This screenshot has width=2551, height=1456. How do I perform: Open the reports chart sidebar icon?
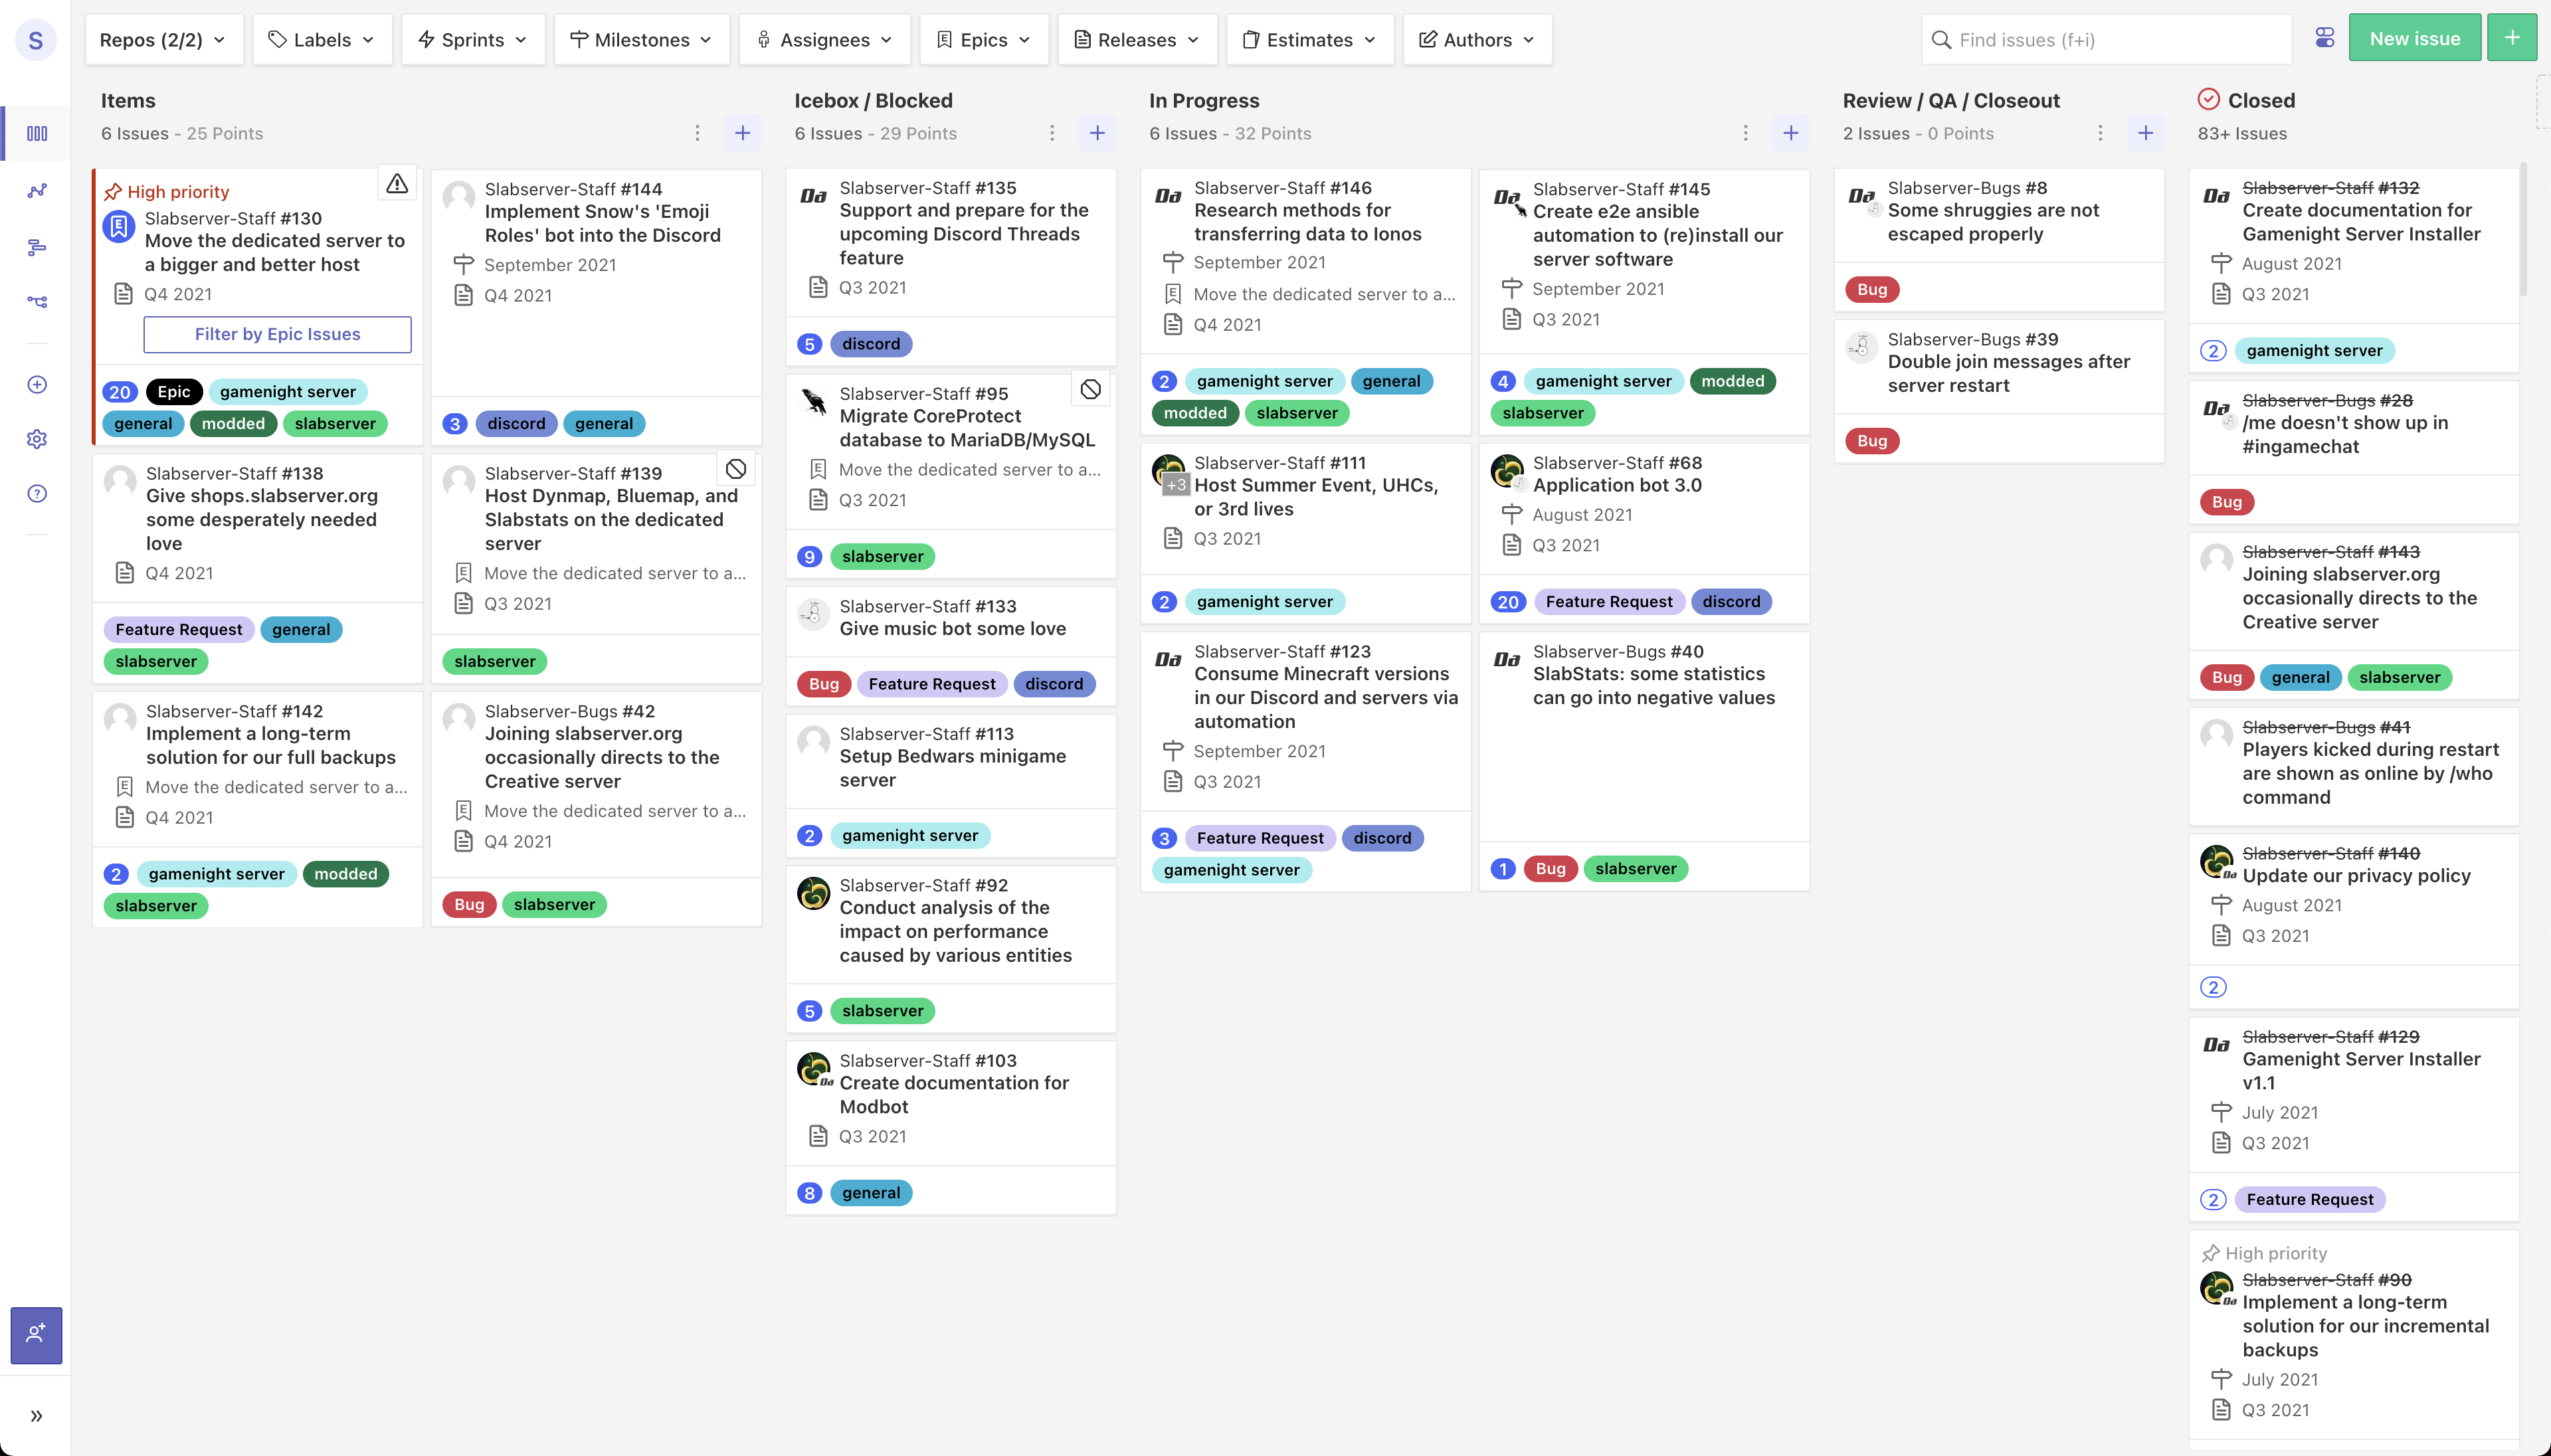coord(37,190)
